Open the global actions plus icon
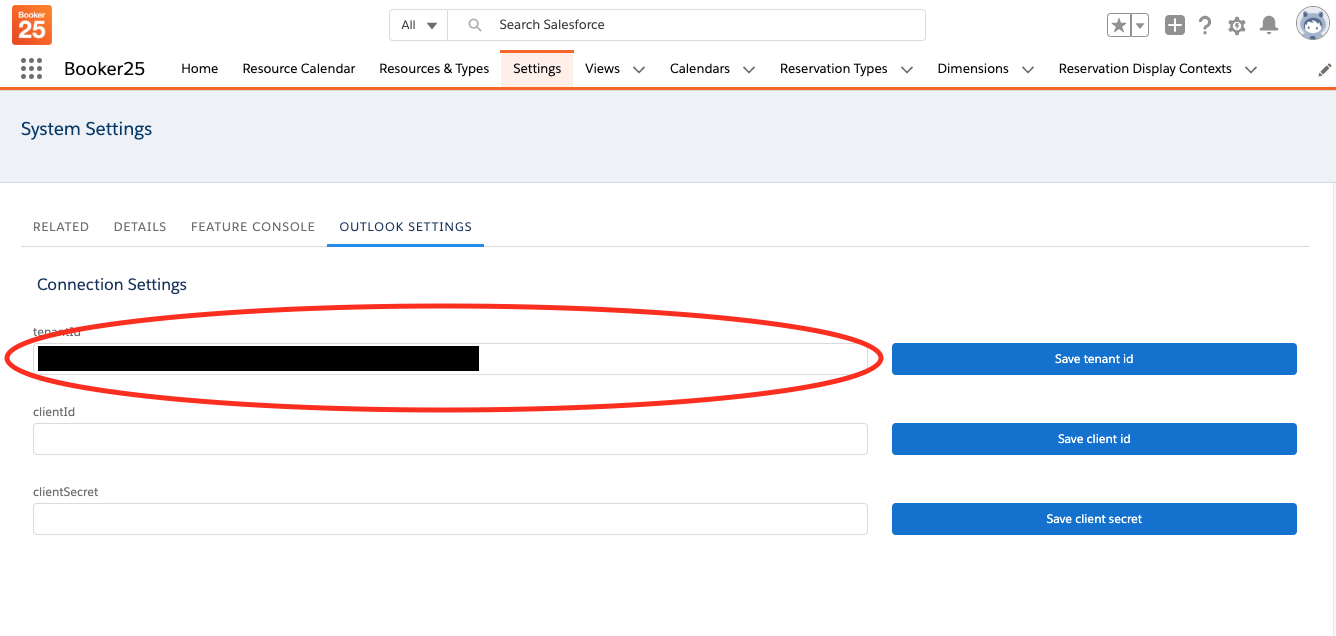 tap(1175, 26)
